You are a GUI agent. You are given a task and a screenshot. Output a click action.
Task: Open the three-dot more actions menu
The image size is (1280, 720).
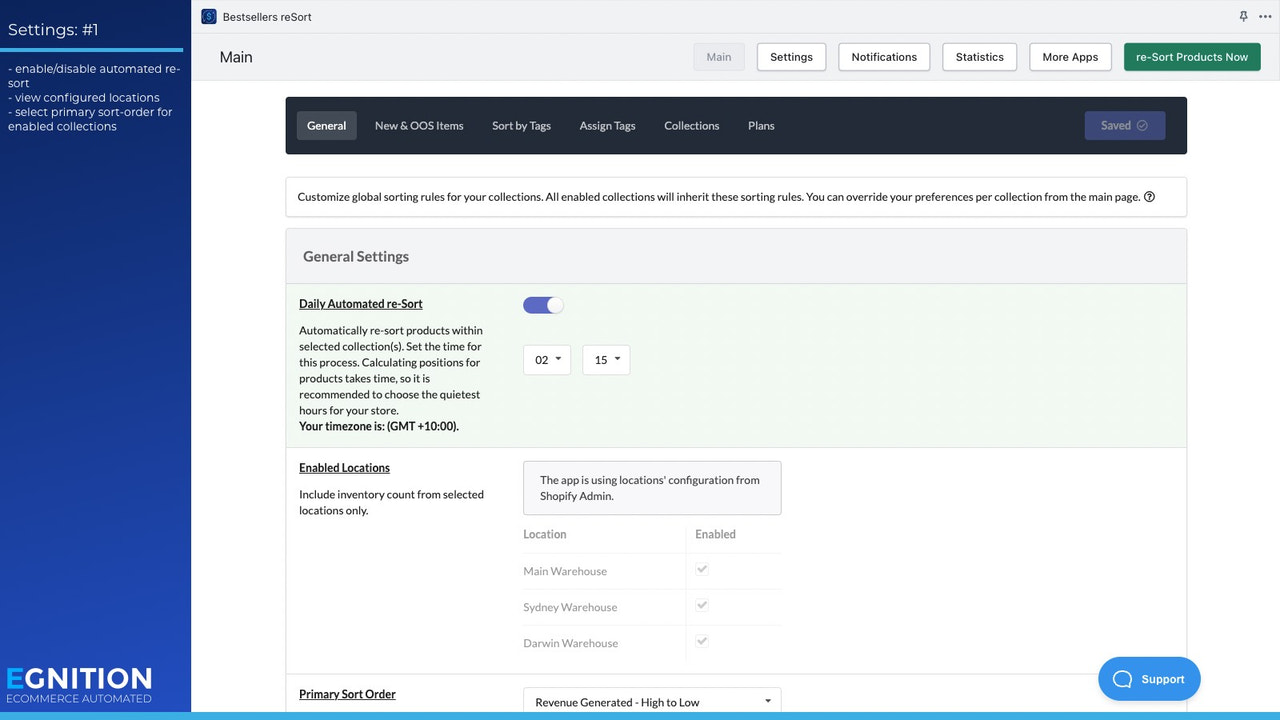point(1265,16)
